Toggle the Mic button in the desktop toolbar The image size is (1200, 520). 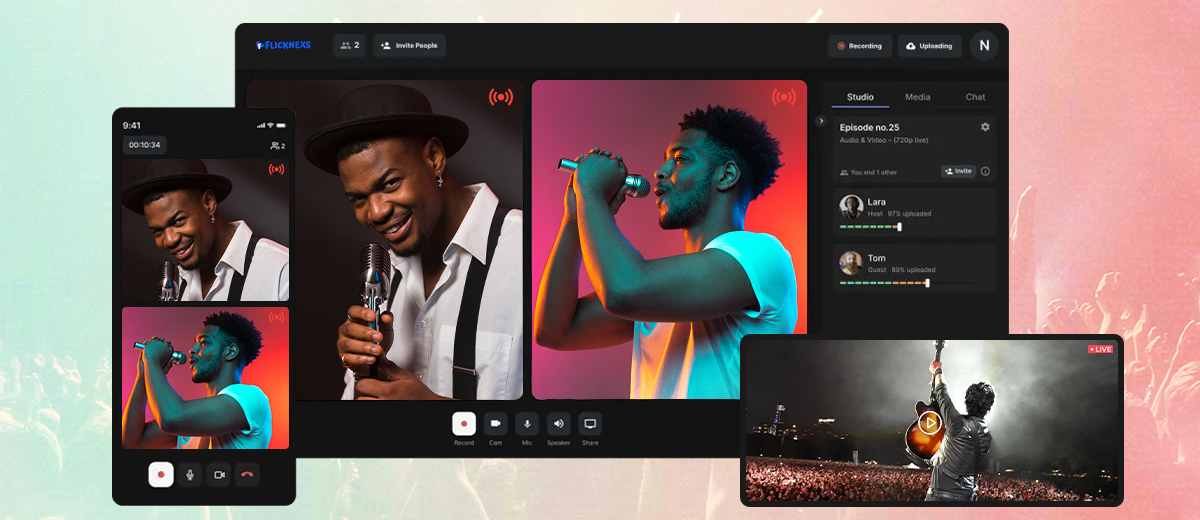click(527, 424)
